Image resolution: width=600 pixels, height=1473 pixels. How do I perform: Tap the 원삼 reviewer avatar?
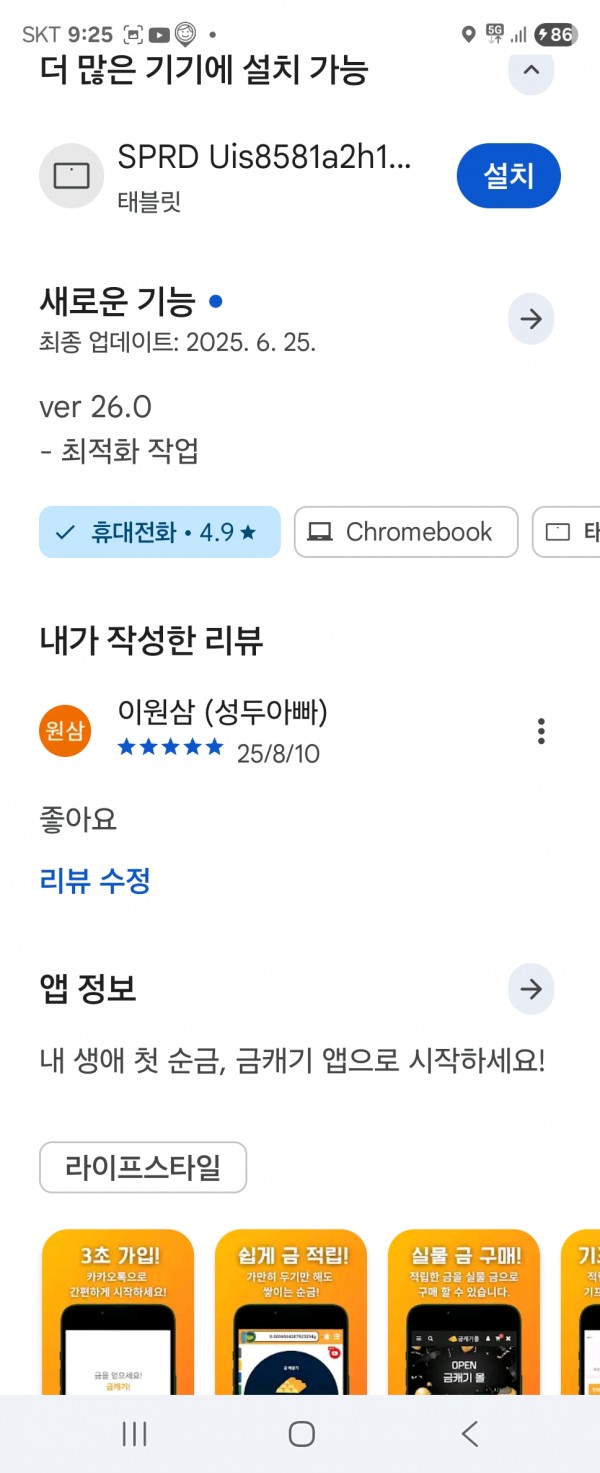click(x=65, y=731)
